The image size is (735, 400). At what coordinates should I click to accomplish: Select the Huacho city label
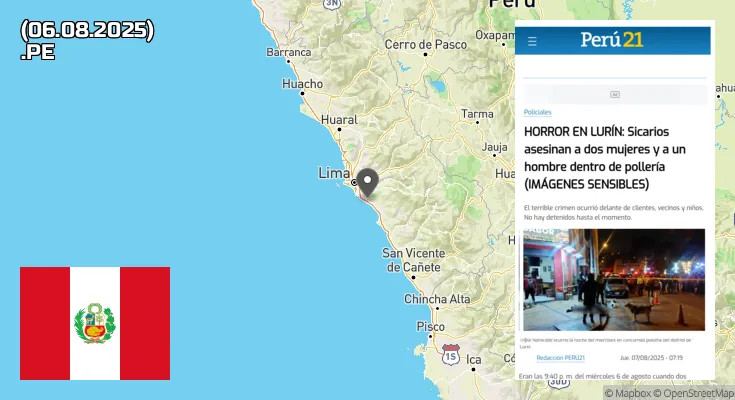pos(302,84)
